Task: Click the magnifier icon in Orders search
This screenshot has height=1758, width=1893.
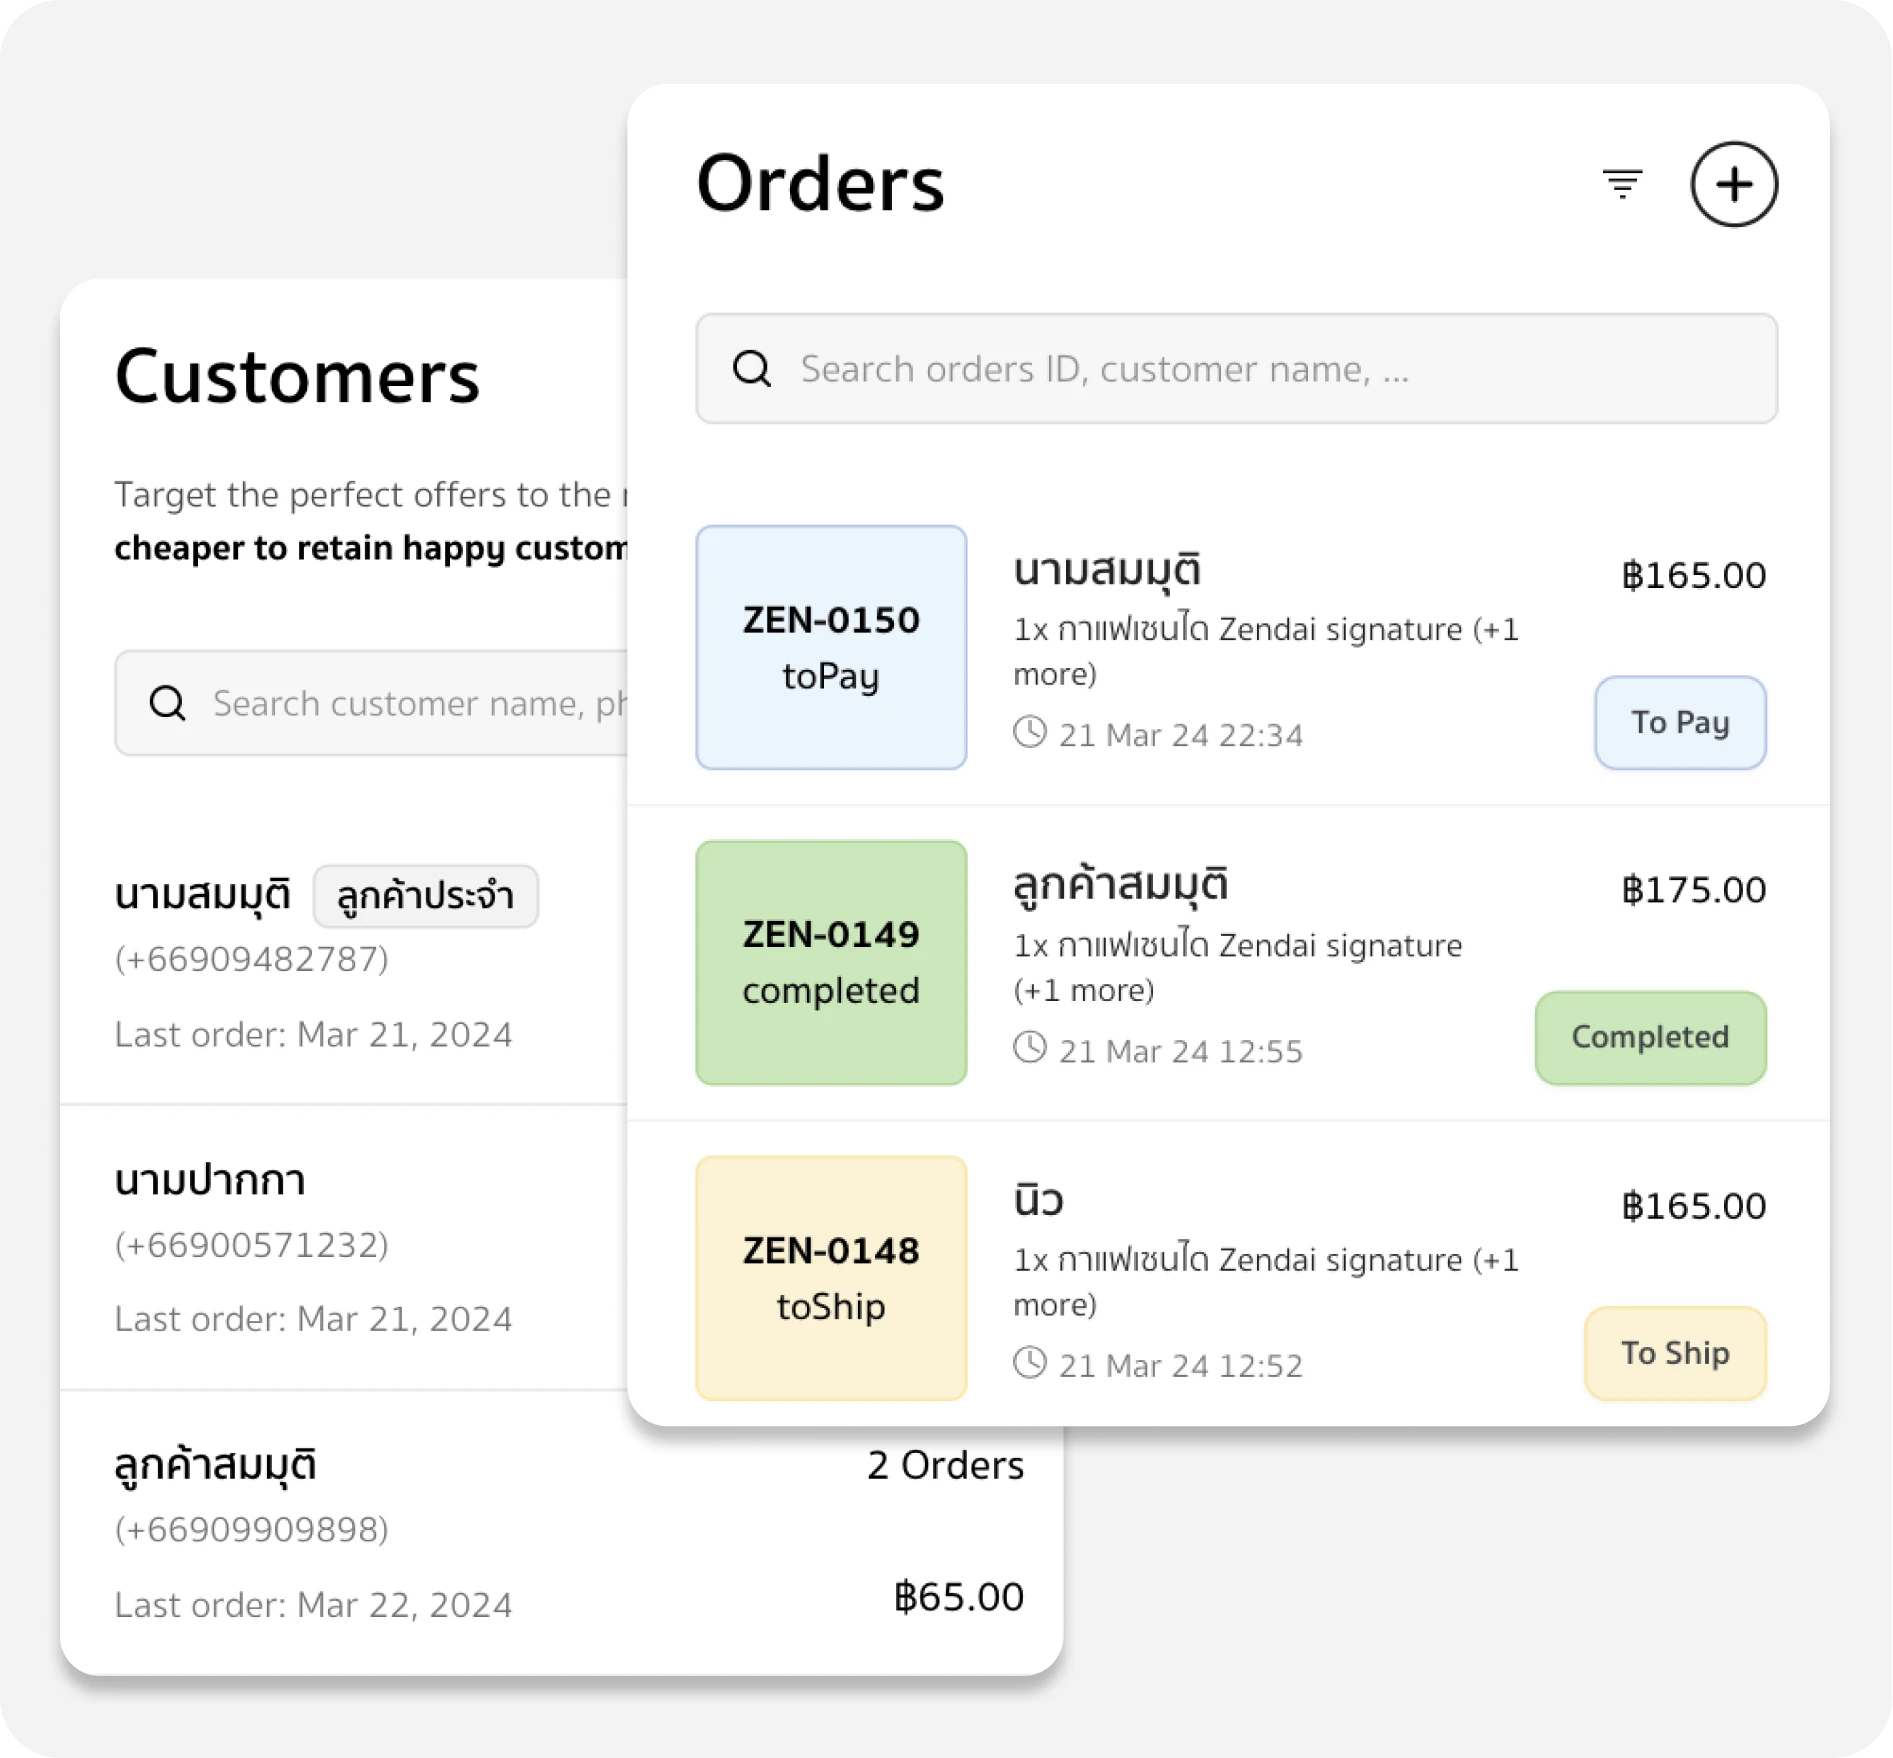Action: (751, 368)
